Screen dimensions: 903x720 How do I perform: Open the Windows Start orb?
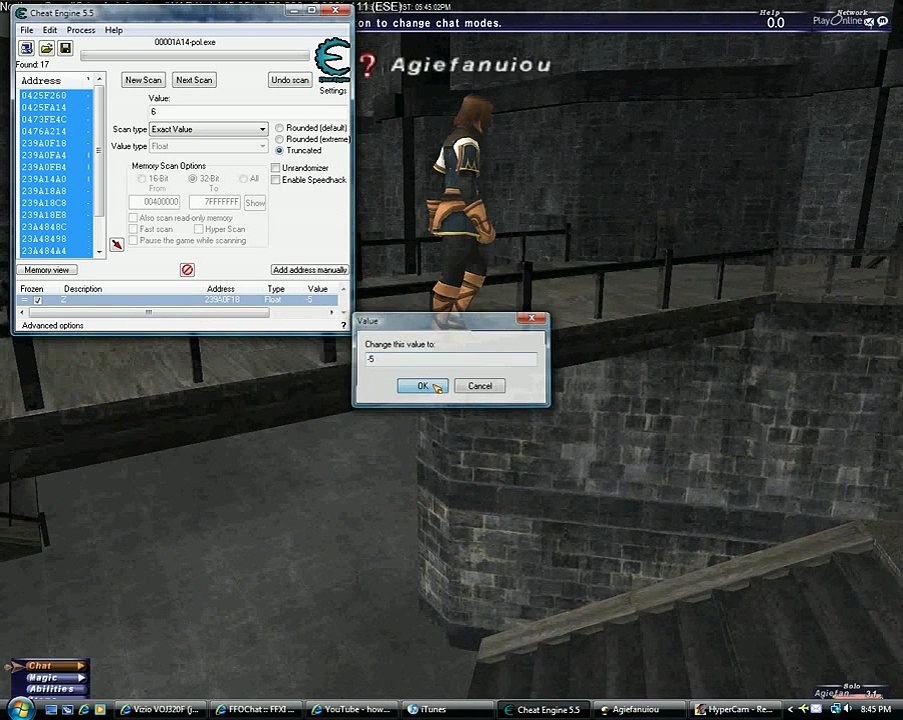tap(20, 708)
